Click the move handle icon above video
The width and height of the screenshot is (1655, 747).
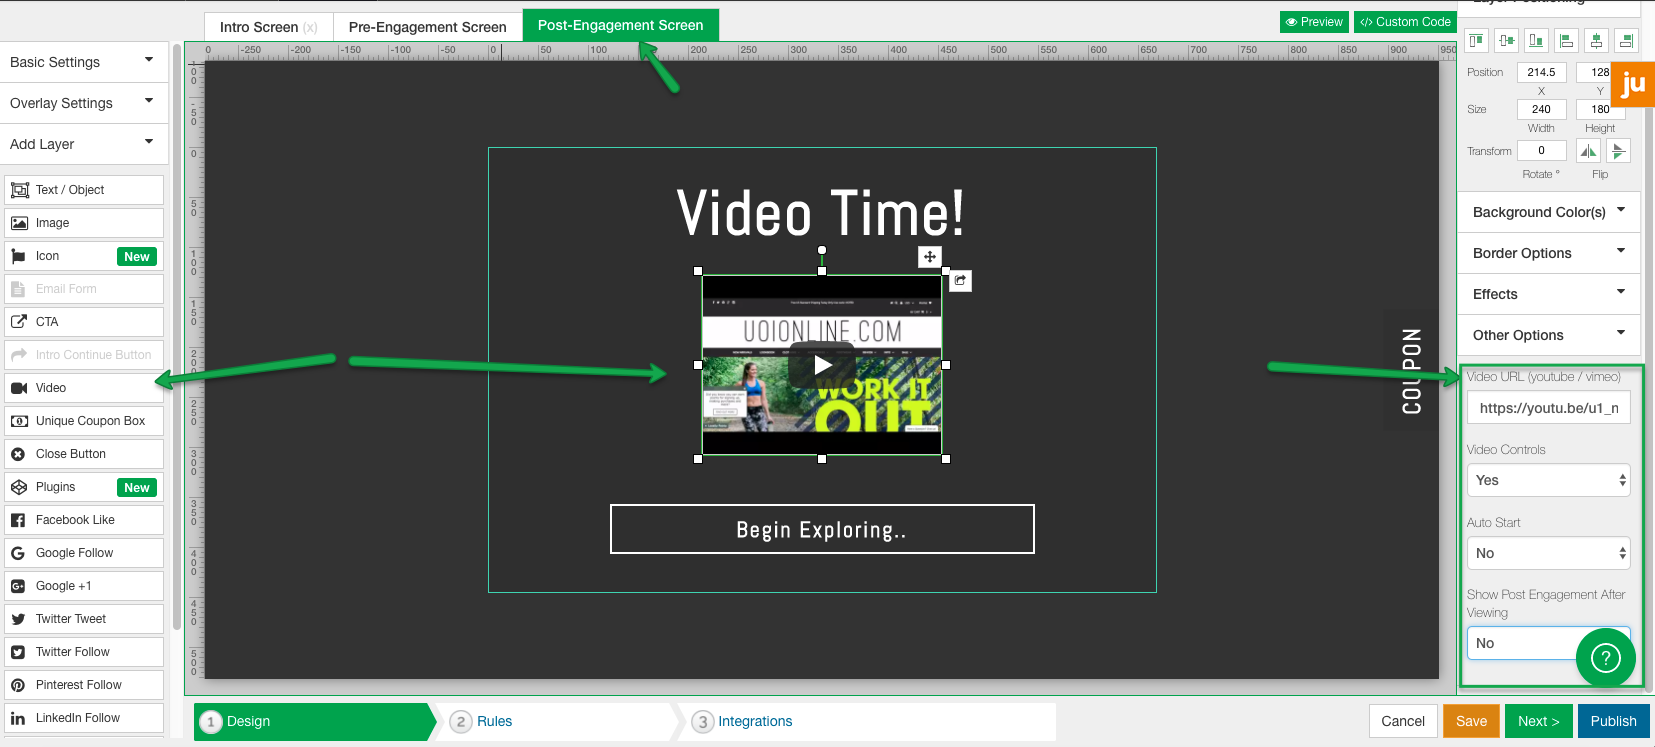[x=930, y=257]
